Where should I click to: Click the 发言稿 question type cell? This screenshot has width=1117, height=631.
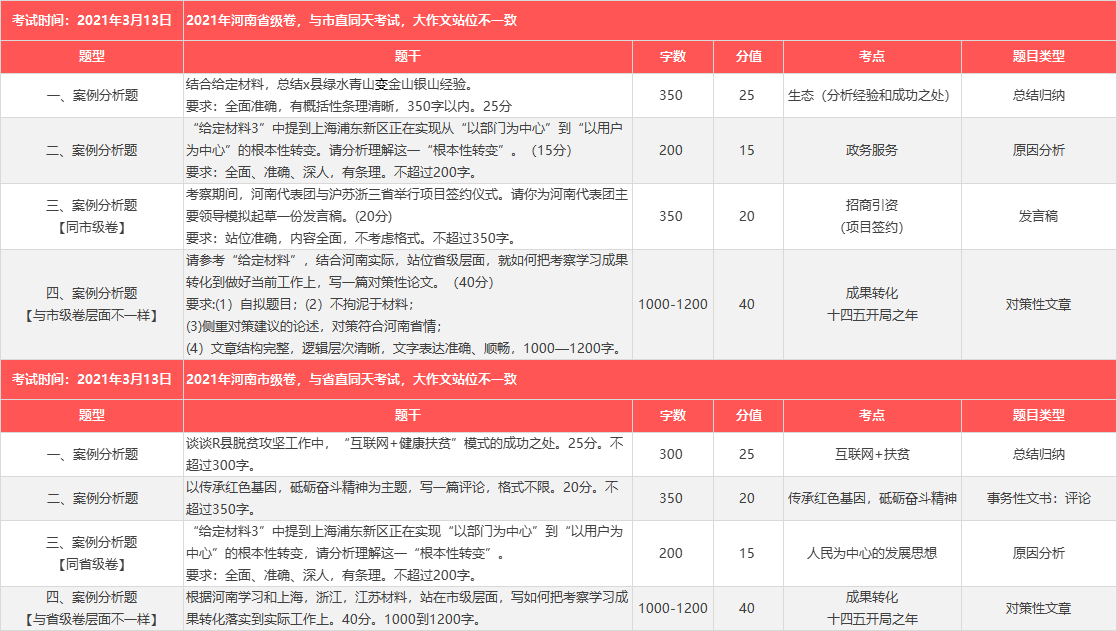tap(1038, 216)
